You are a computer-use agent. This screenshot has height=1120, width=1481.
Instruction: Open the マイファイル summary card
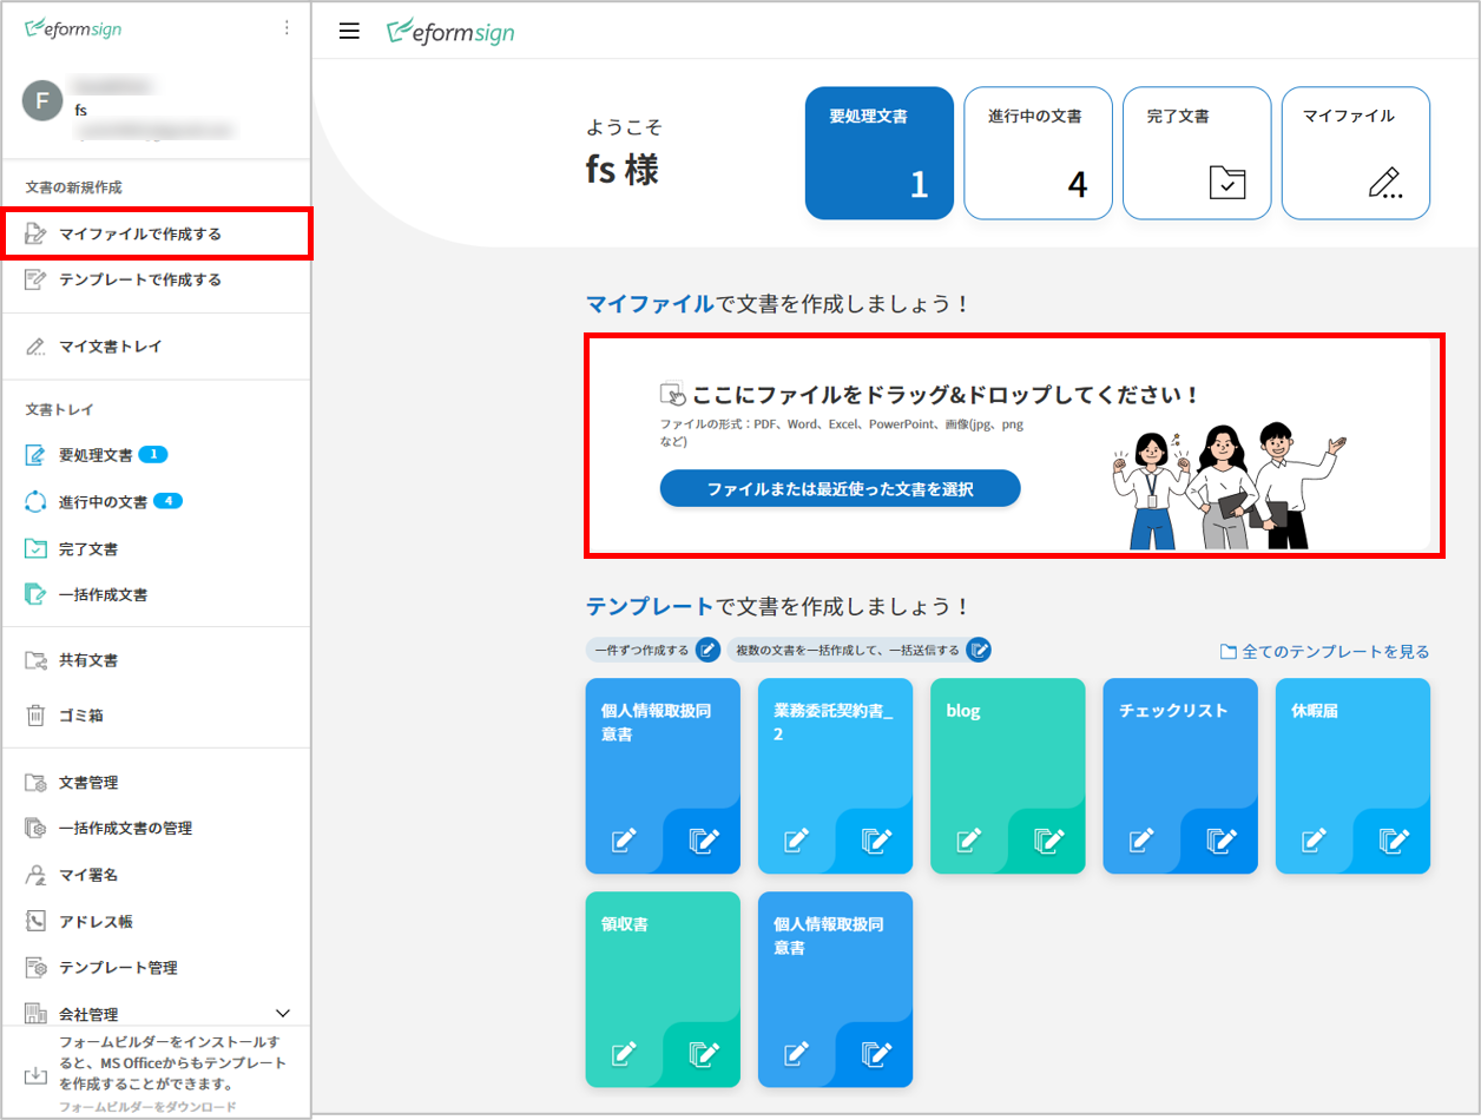click(x=1355, y=153)
